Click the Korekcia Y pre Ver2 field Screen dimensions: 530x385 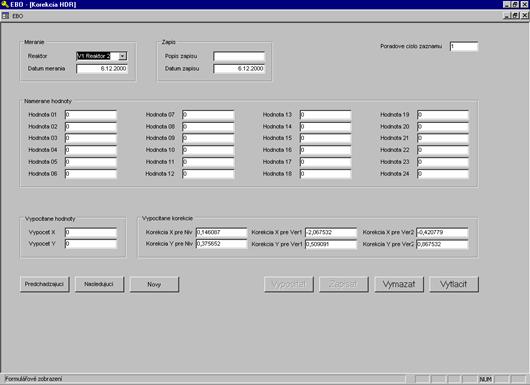442,244
